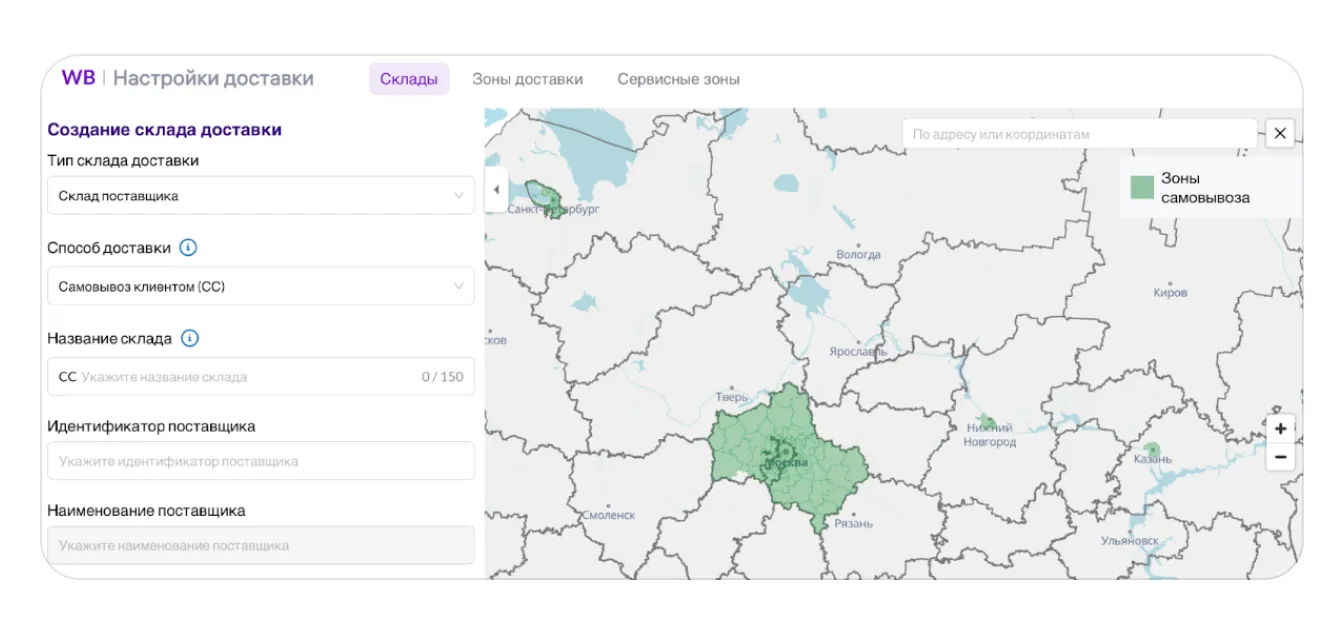Switch to Зоны доставки tab

point(527,79)
